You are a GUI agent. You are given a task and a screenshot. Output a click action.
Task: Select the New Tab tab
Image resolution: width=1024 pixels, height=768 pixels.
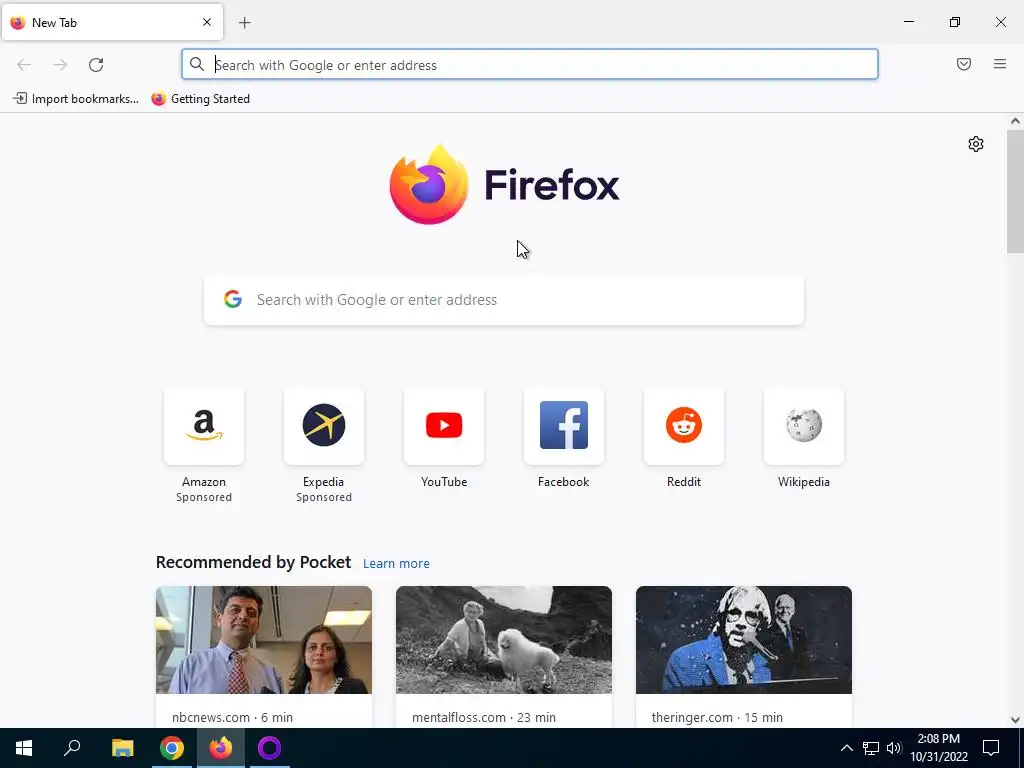click(x=112, y=22)
